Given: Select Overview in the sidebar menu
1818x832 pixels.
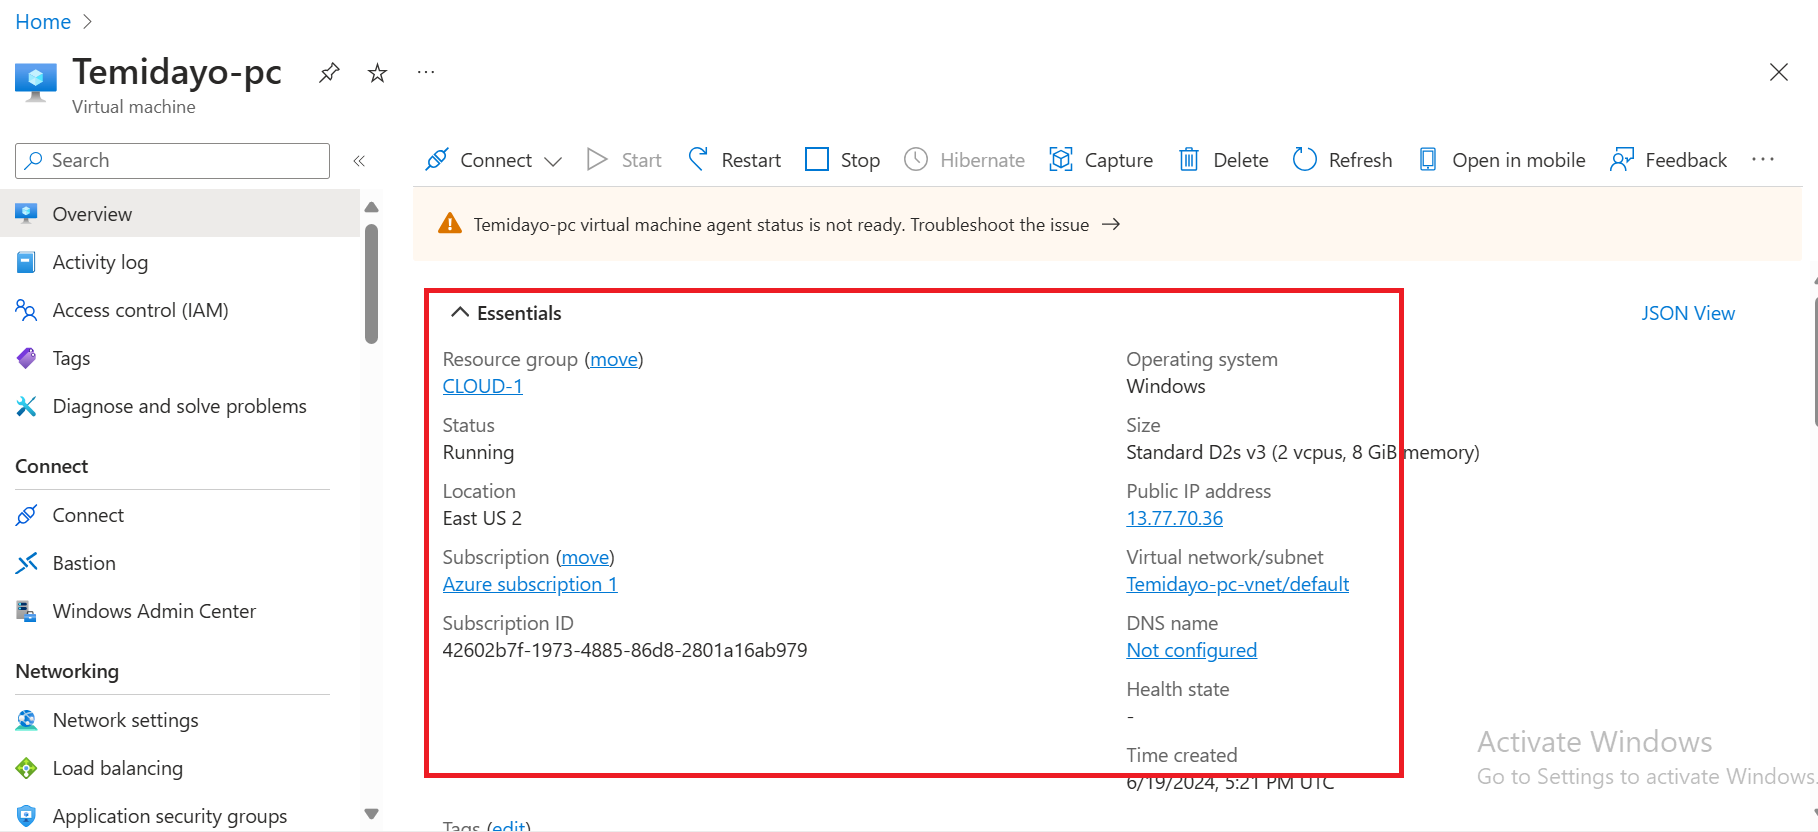Looking at the screenshot, I should click(x=180, y=214).
